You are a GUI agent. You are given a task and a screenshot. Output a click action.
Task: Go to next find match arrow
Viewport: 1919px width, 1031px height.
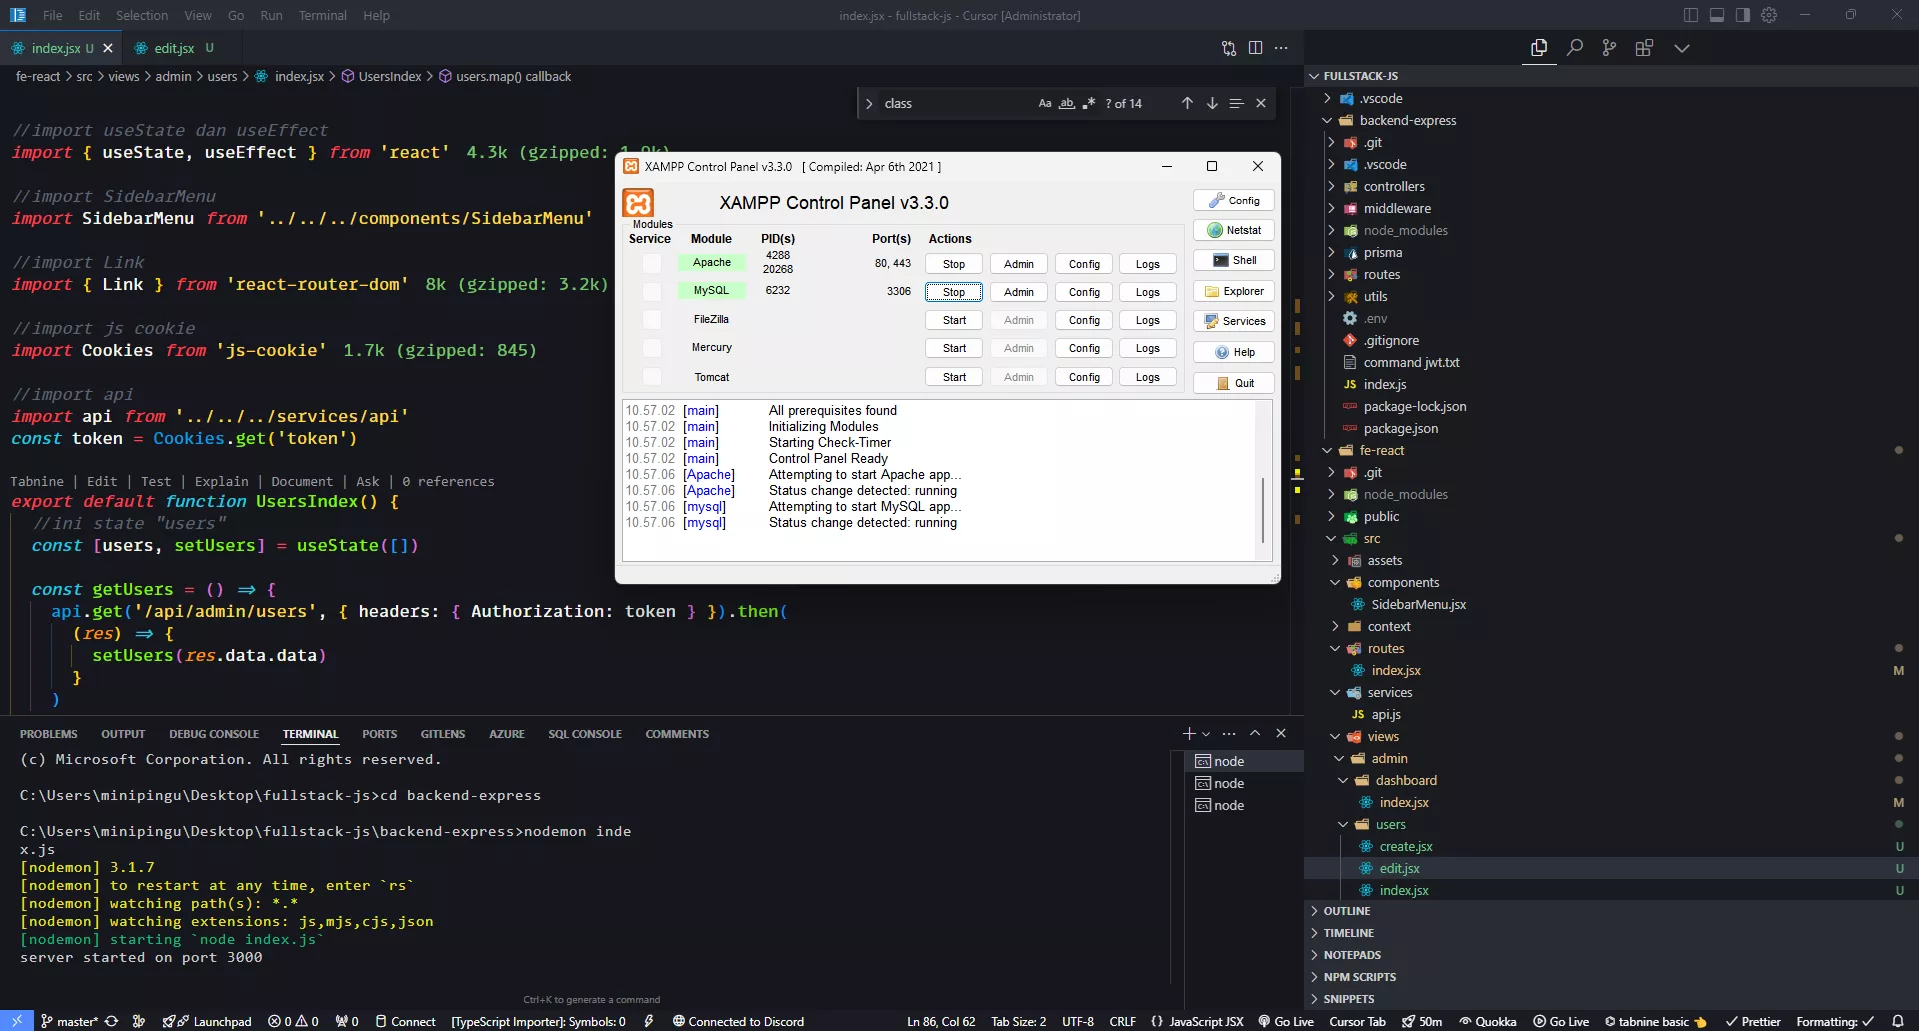point(1212,103)
